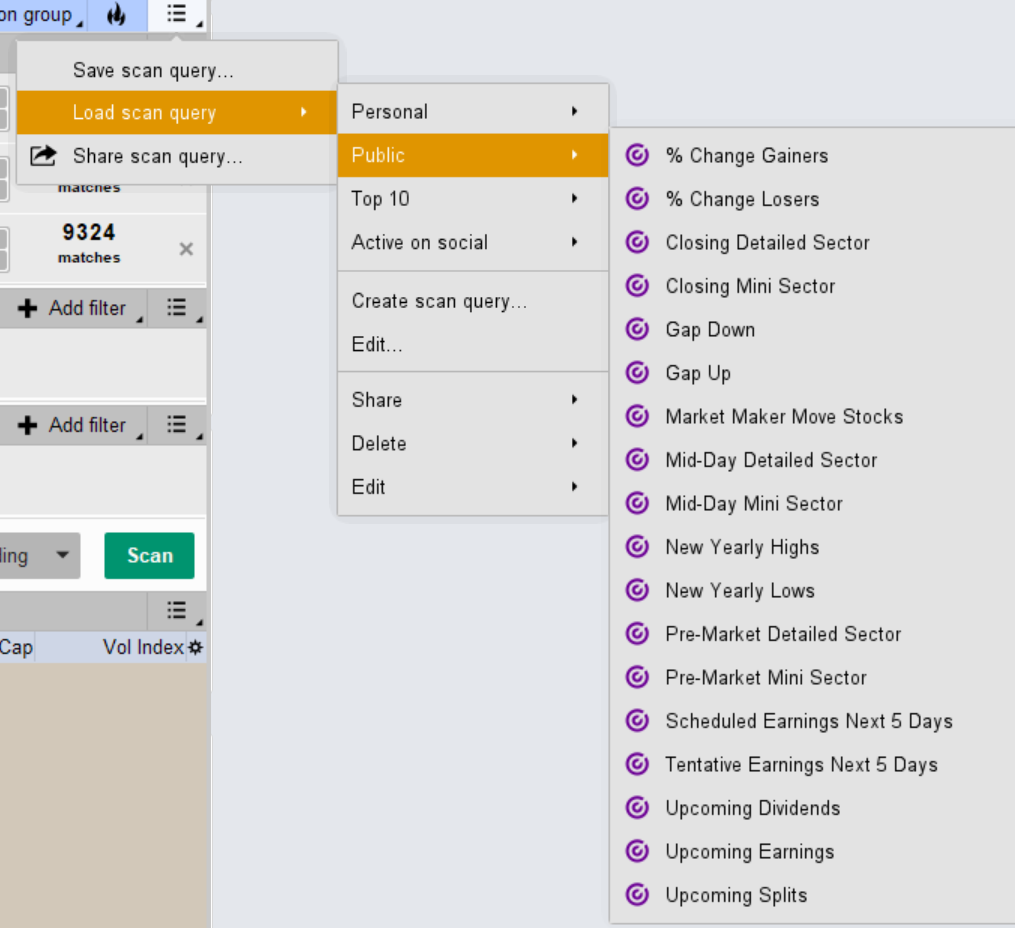
Task: Open the dropdown arrow left of Scan button
Action: coord(63,555)
